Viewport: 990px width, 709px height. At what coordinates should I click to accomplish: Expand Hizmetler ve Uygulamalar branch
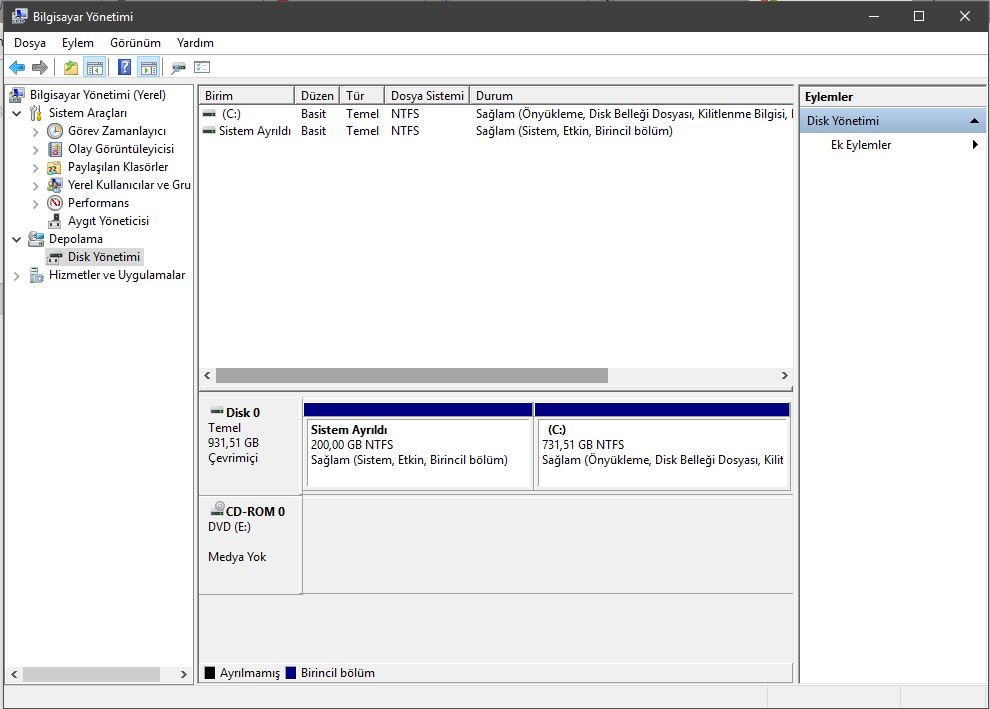coord(17,276)
